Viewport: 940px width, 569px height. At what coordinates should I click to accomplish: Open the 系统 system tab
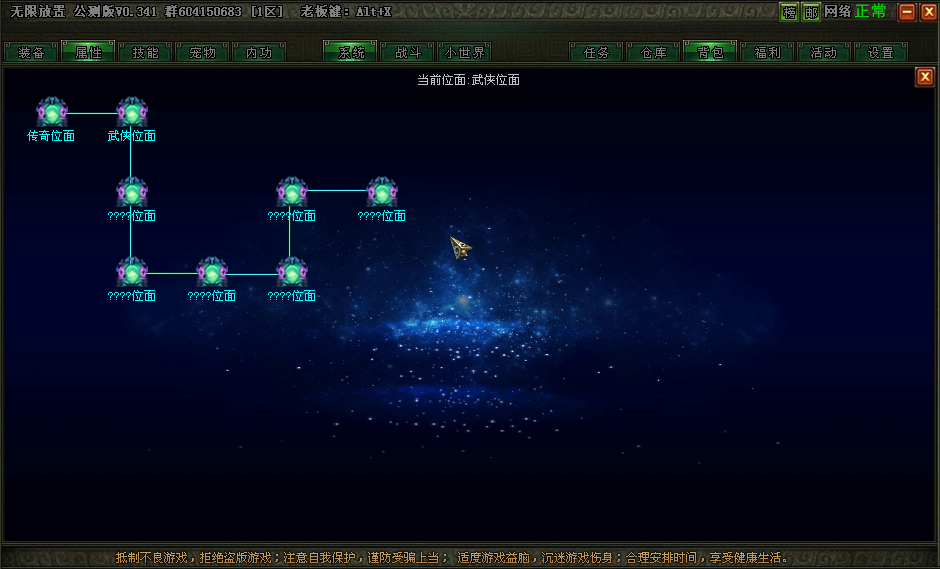point(351,52)
